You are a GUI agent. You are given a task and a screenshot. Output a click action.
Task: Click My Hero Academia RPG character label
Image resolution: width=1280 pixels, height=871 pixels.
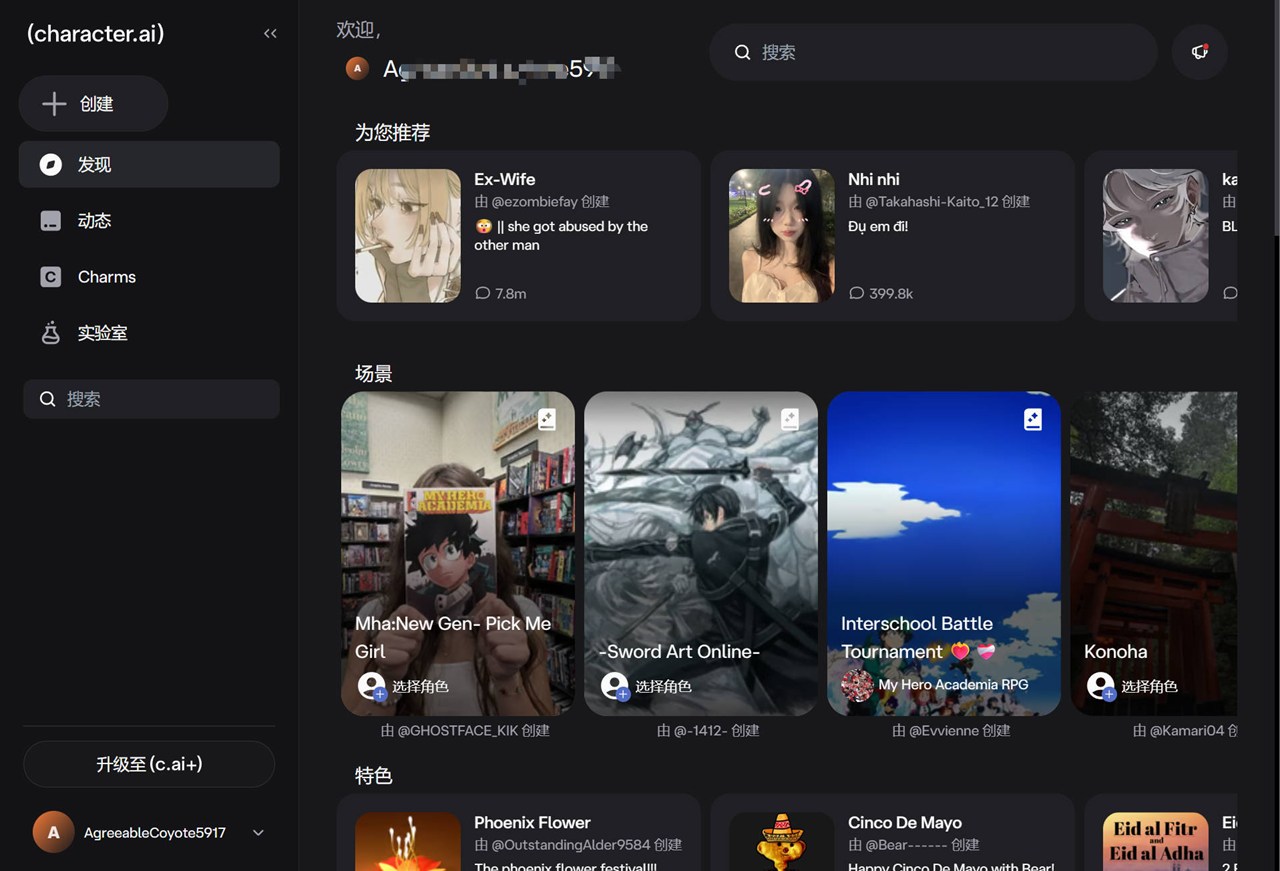(x=953, y=685)
